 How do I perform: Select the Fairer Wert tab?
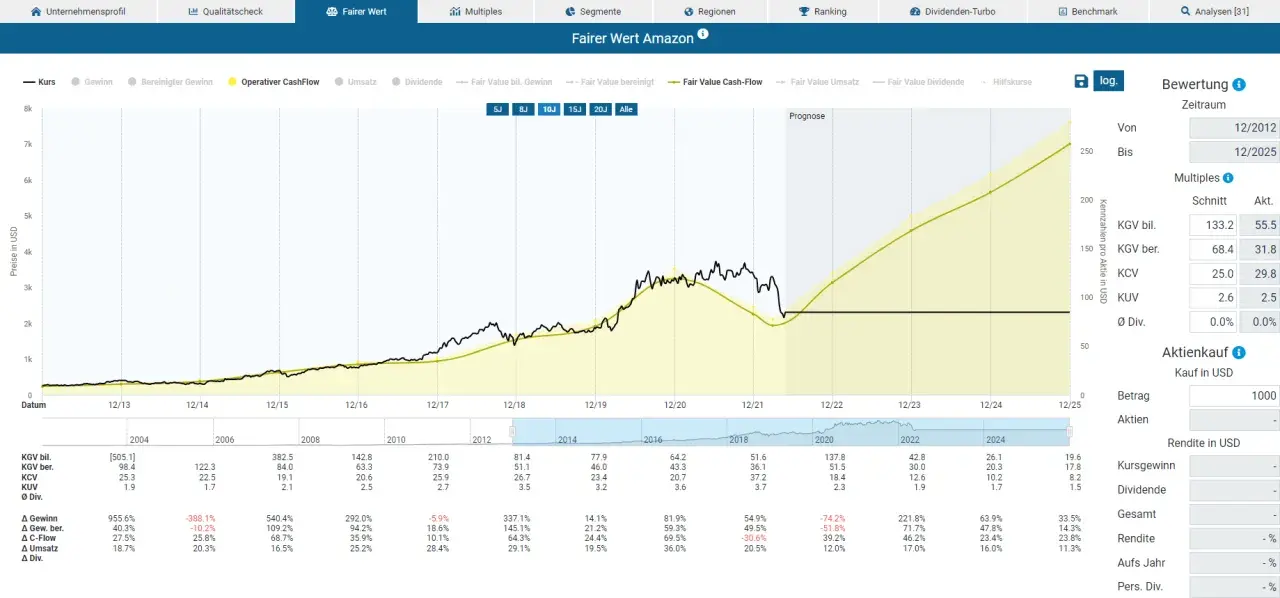point(356,12)
